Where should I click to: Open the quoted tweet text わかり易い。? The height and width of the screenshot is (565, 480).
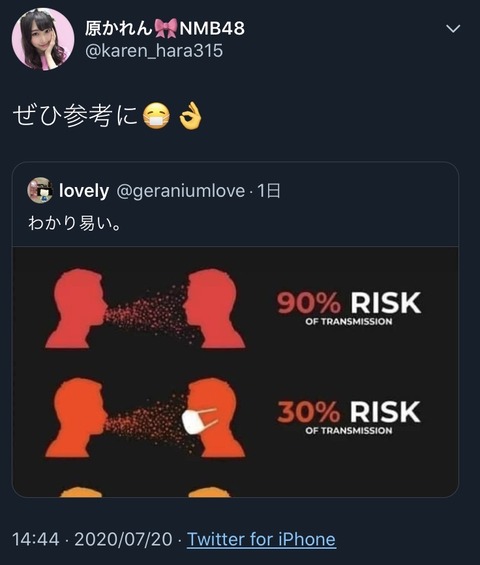74,223
